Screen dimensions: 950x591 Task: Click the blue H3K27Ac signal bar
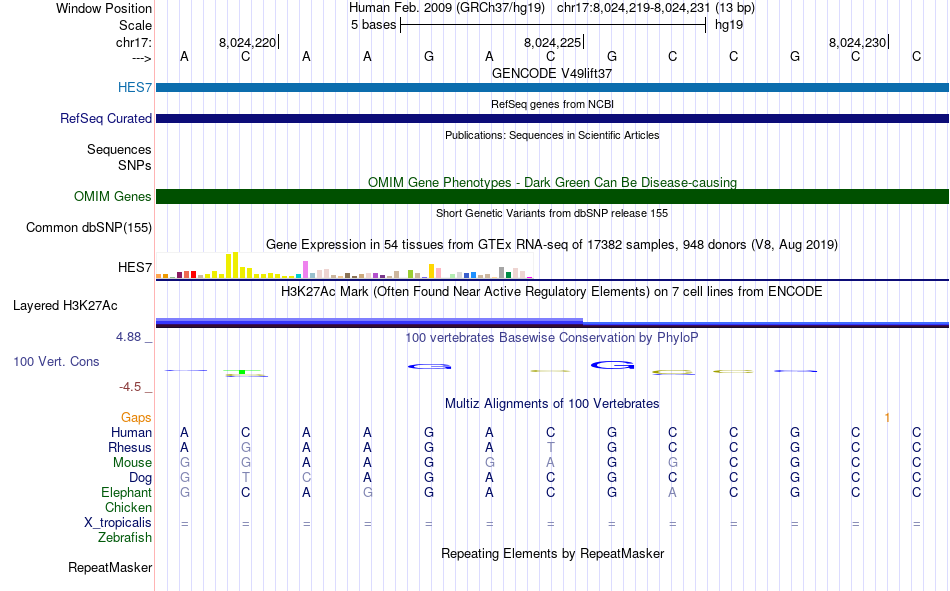pyautogui.click(x=552, y=322)
